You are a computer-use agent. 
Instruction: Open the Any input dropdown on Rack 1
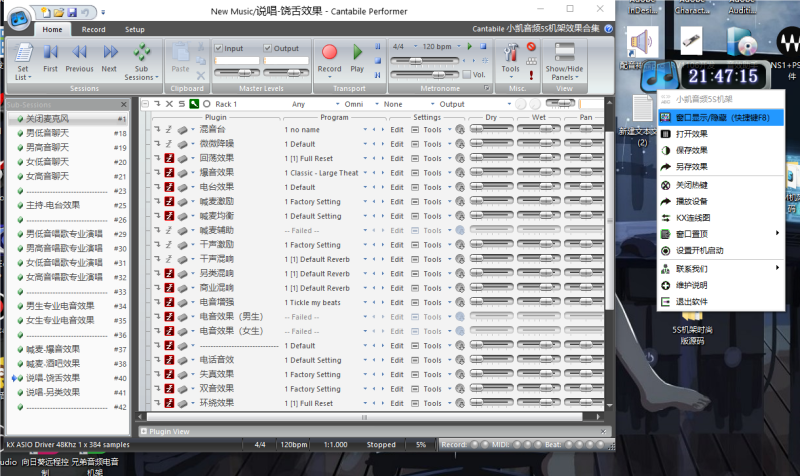pyautogui.click(x=337, y=104)
